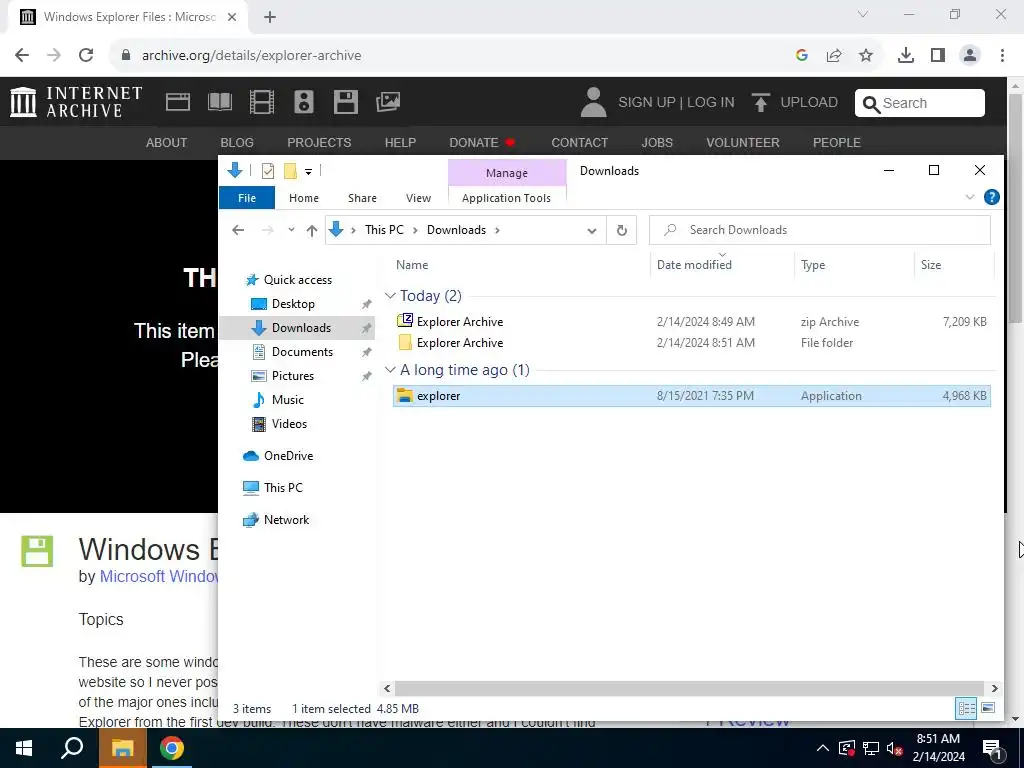Click the Properties quick access toolbar icon
The width and height of the screenshot is (1024, 768).
coord(268,171)
